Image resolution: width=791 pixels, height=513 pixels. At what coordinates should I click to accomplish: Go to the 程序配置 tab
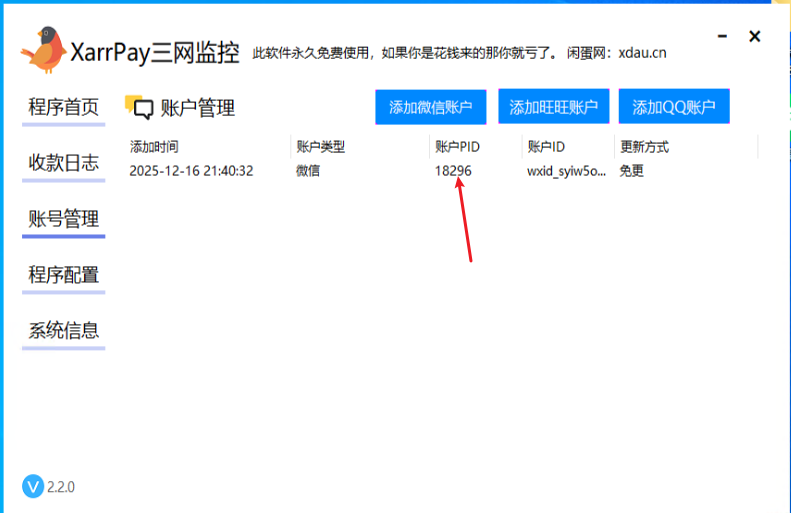coord(64,275)
